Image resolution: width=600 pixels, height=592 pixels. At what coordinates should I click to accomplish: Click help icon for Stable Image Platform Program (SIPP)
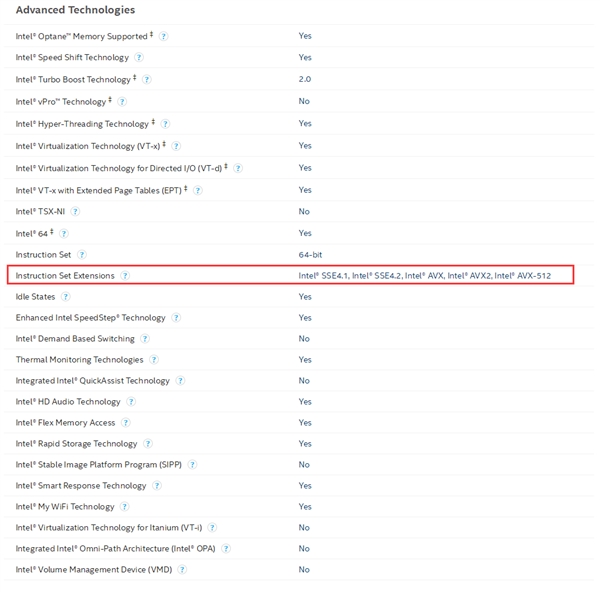[x=192, y=465]
